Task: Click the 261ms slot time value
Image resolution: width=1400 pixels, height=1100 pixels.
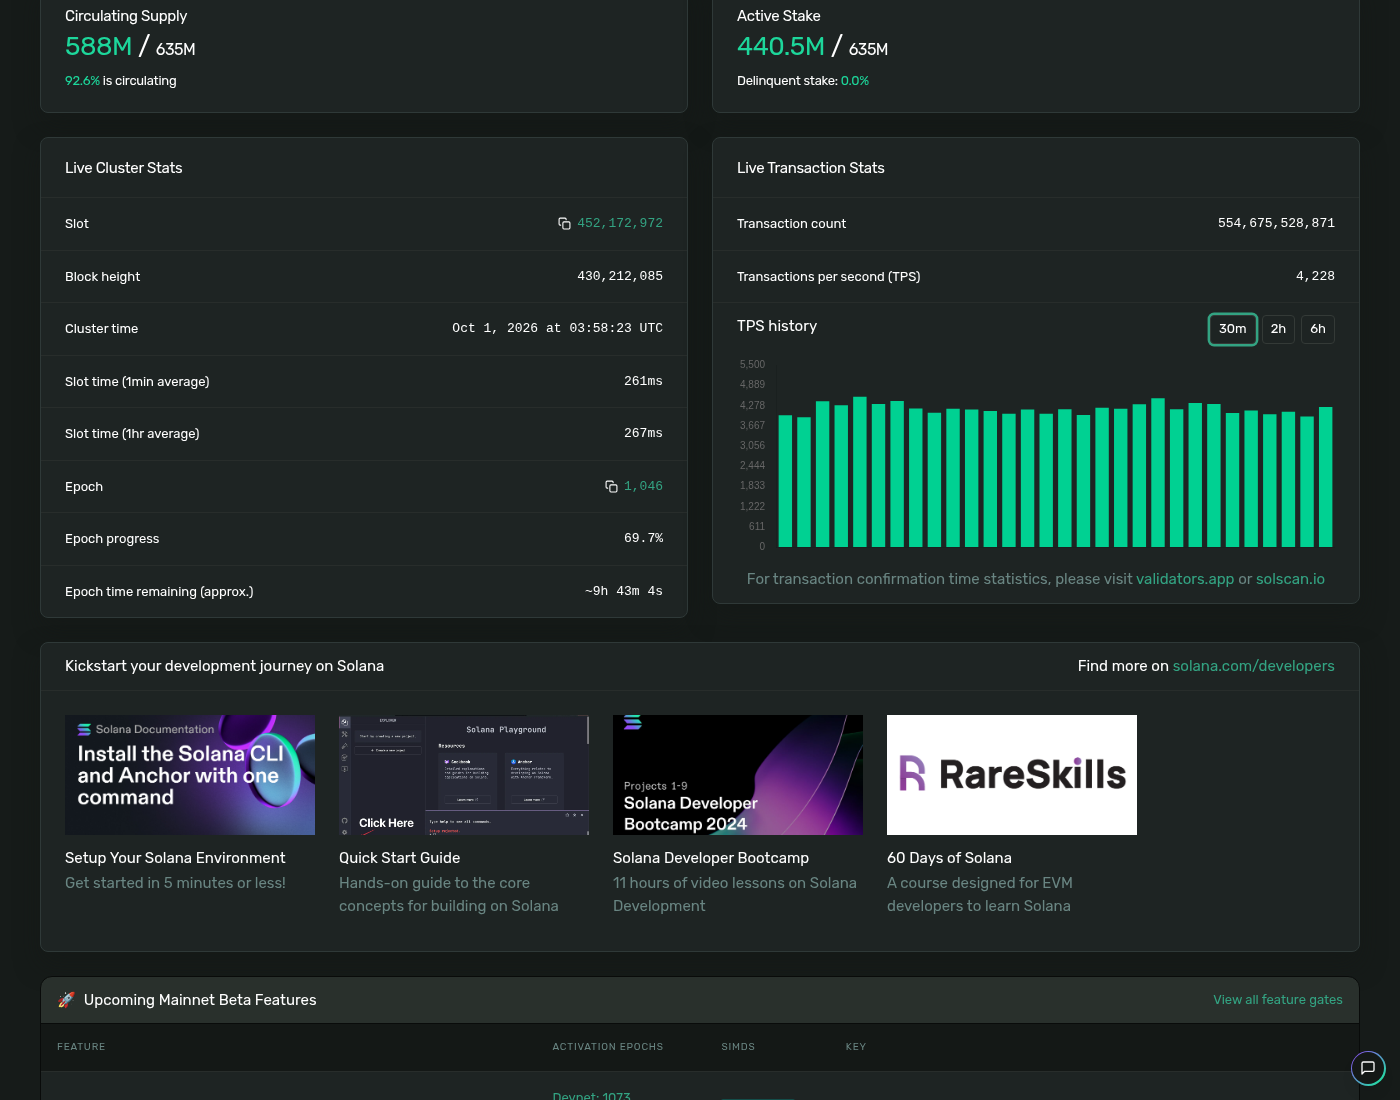Action: click(x=643, y=381)
